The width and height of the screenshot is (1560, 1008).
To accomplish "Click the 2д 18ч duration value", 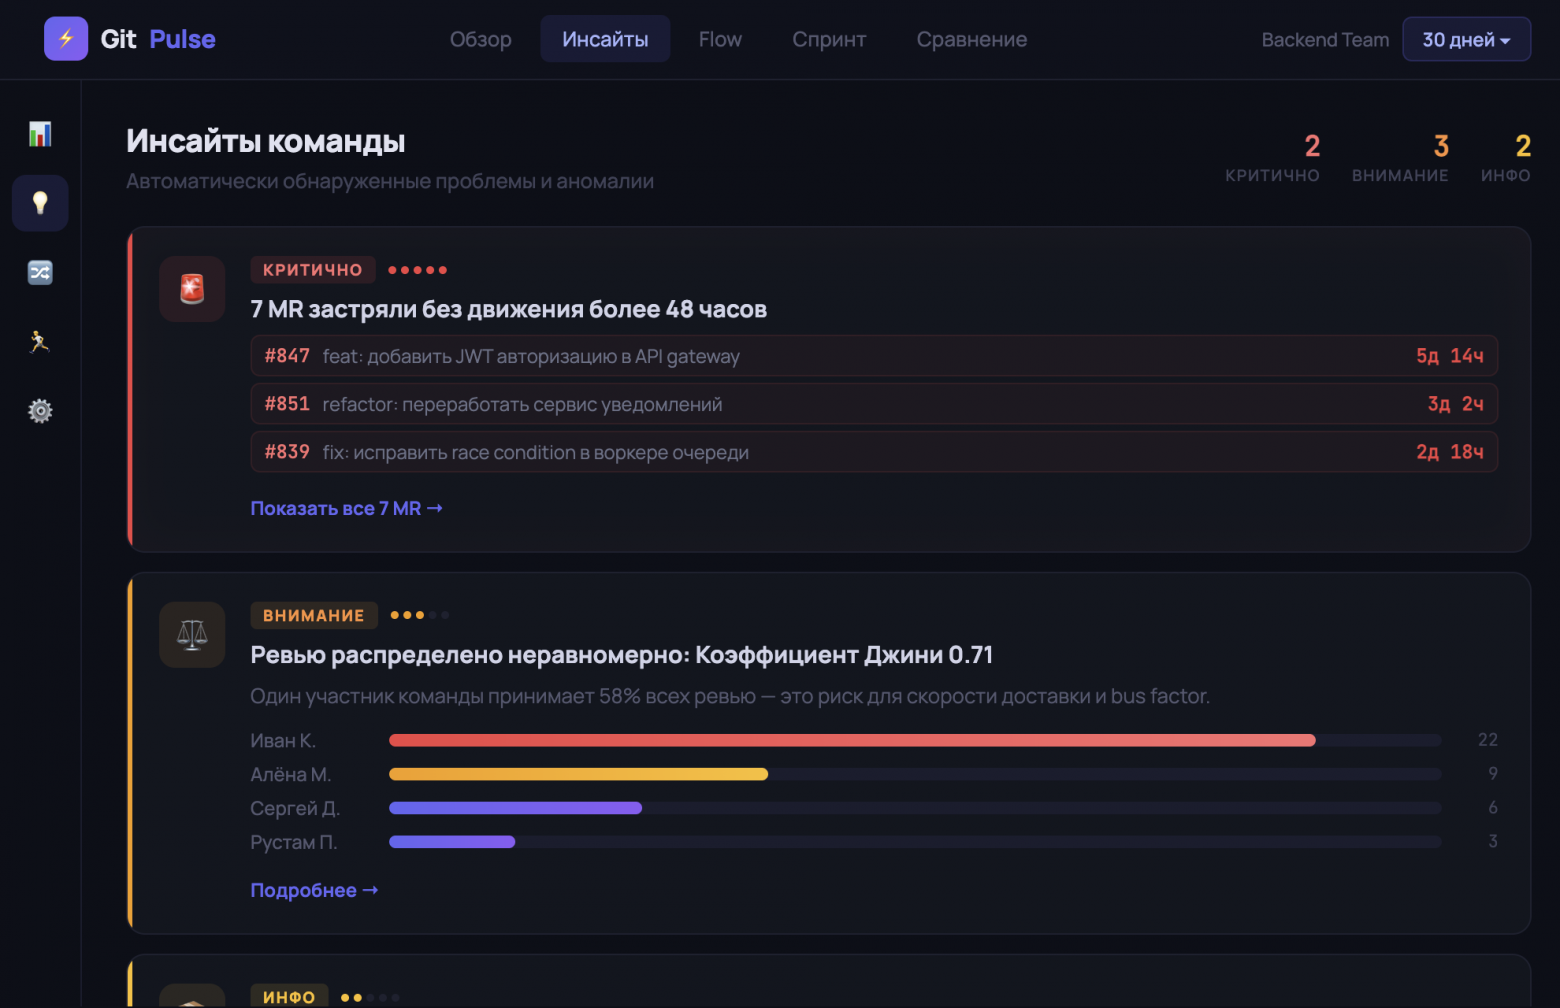I will [1450, 452].
